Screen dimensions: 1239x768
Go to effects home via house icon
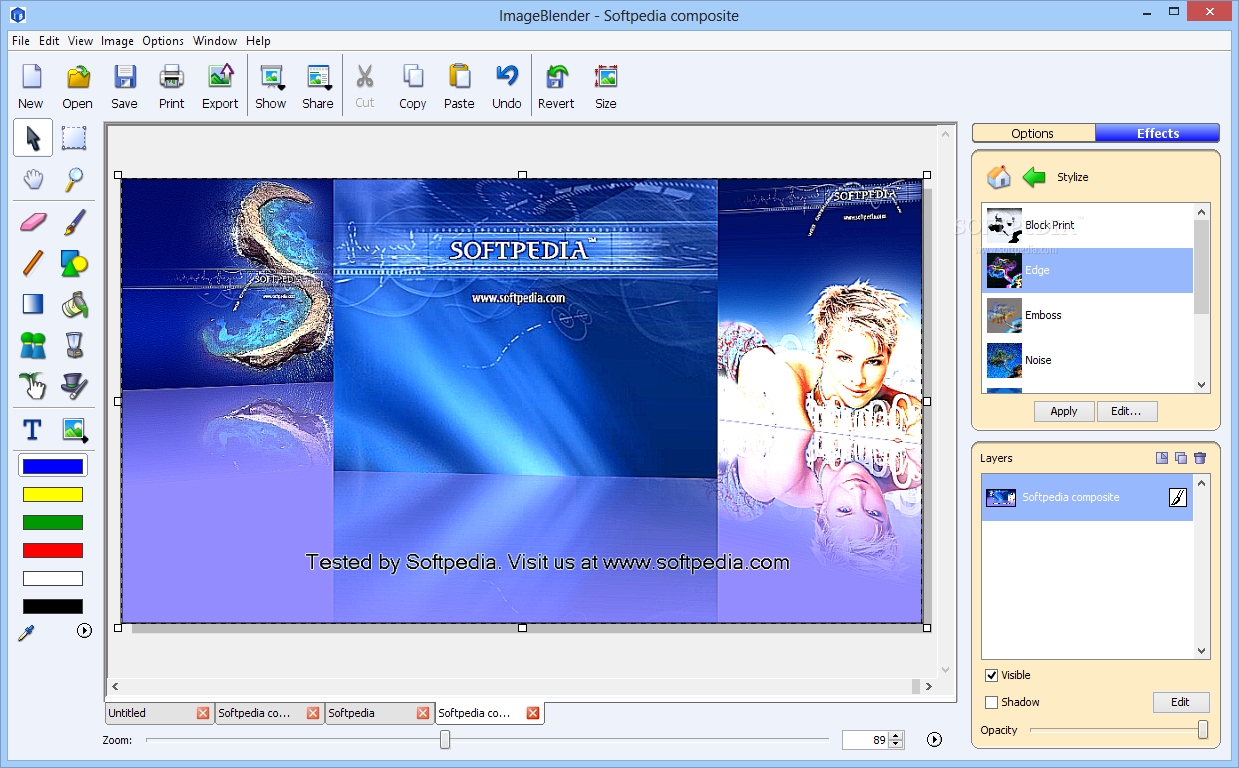point(998,177)
